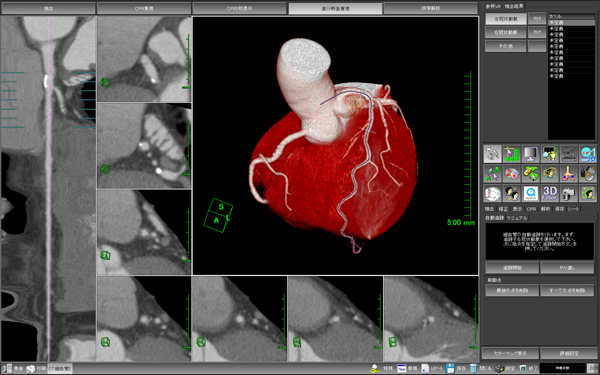
Task: Click the trash can icon in bottom bar
Action: [x=473, y=368]
